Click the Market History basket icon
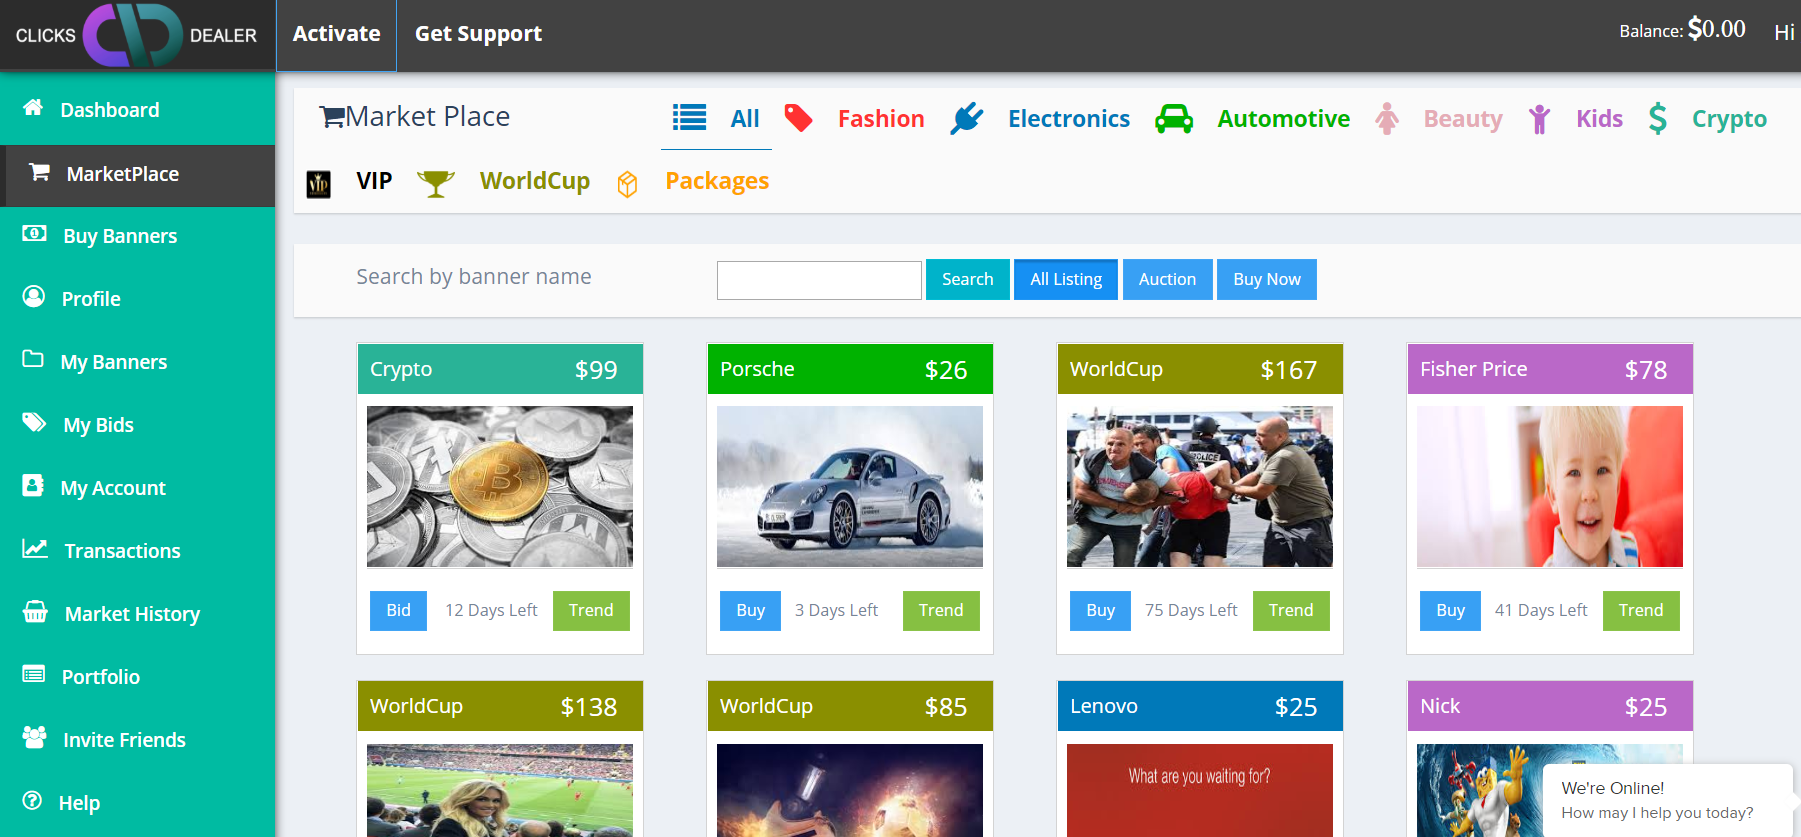The width and height of the screenshot is (1801, 837). (x=35, y=611)
